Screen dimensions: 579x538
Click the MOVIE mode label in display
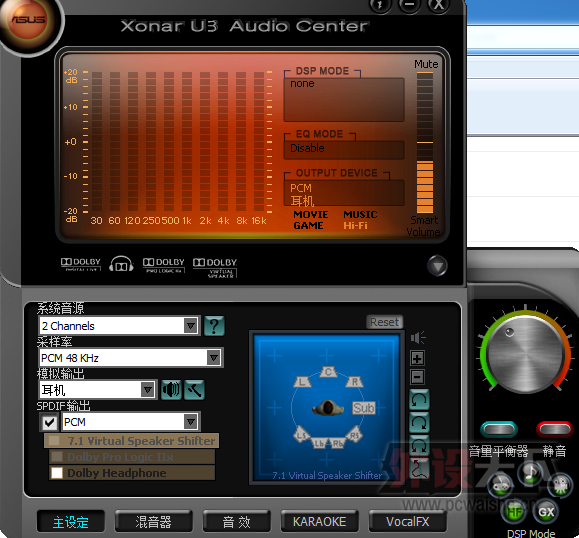pyautogui.click(x=311, y=215)
